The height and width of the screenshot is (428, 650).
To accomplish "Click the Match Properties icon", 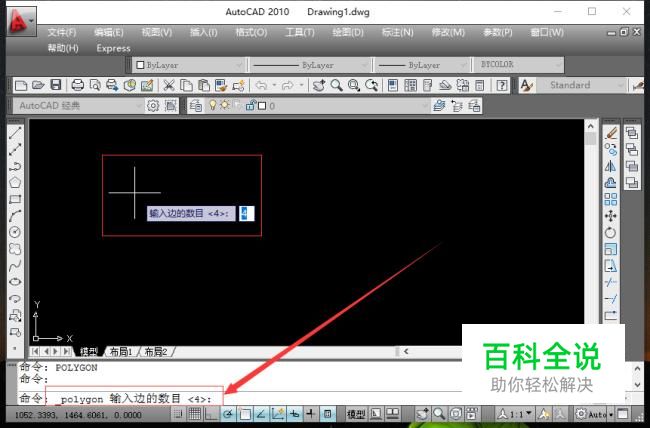I will click(x=221, y=85).
